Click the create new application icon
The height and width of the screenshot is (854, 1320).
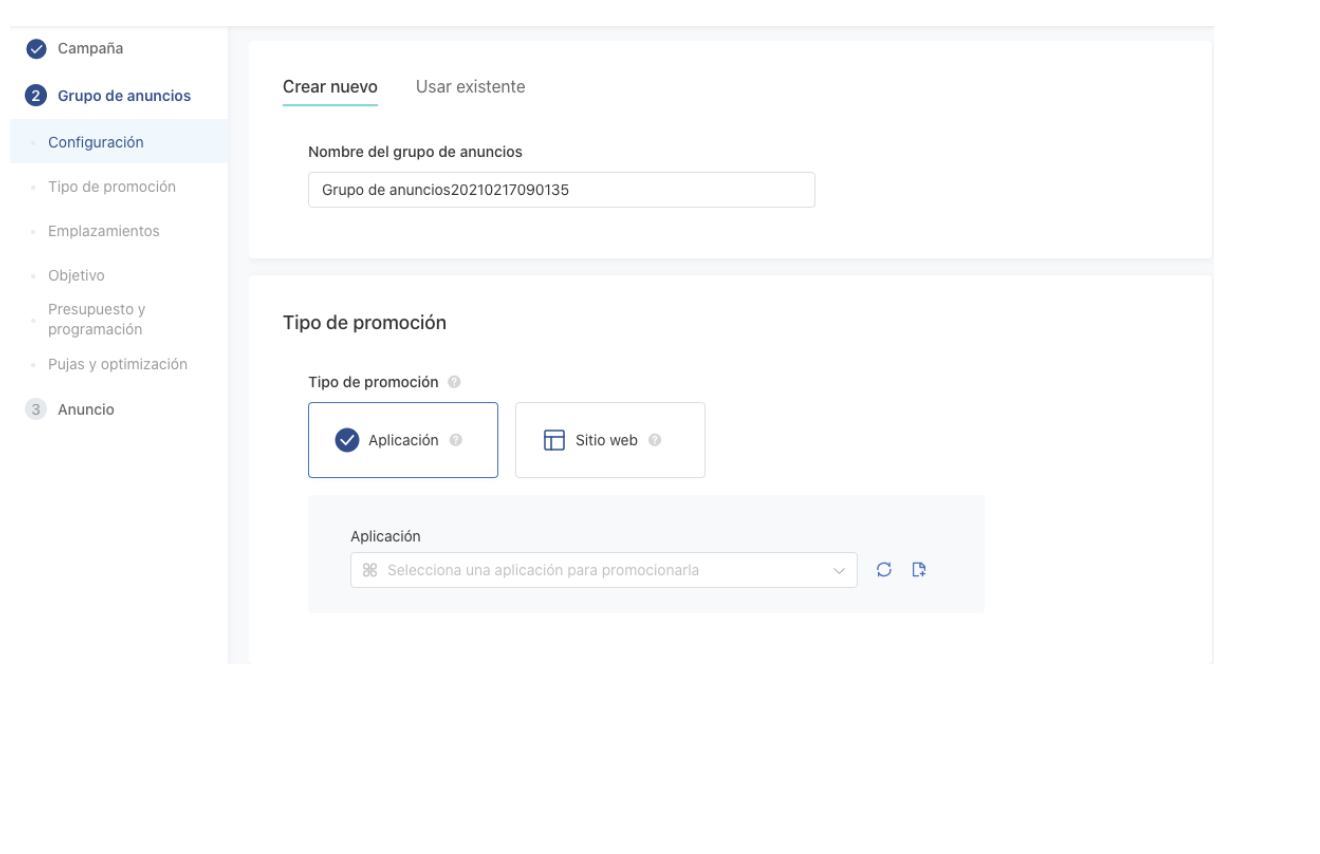919,569
